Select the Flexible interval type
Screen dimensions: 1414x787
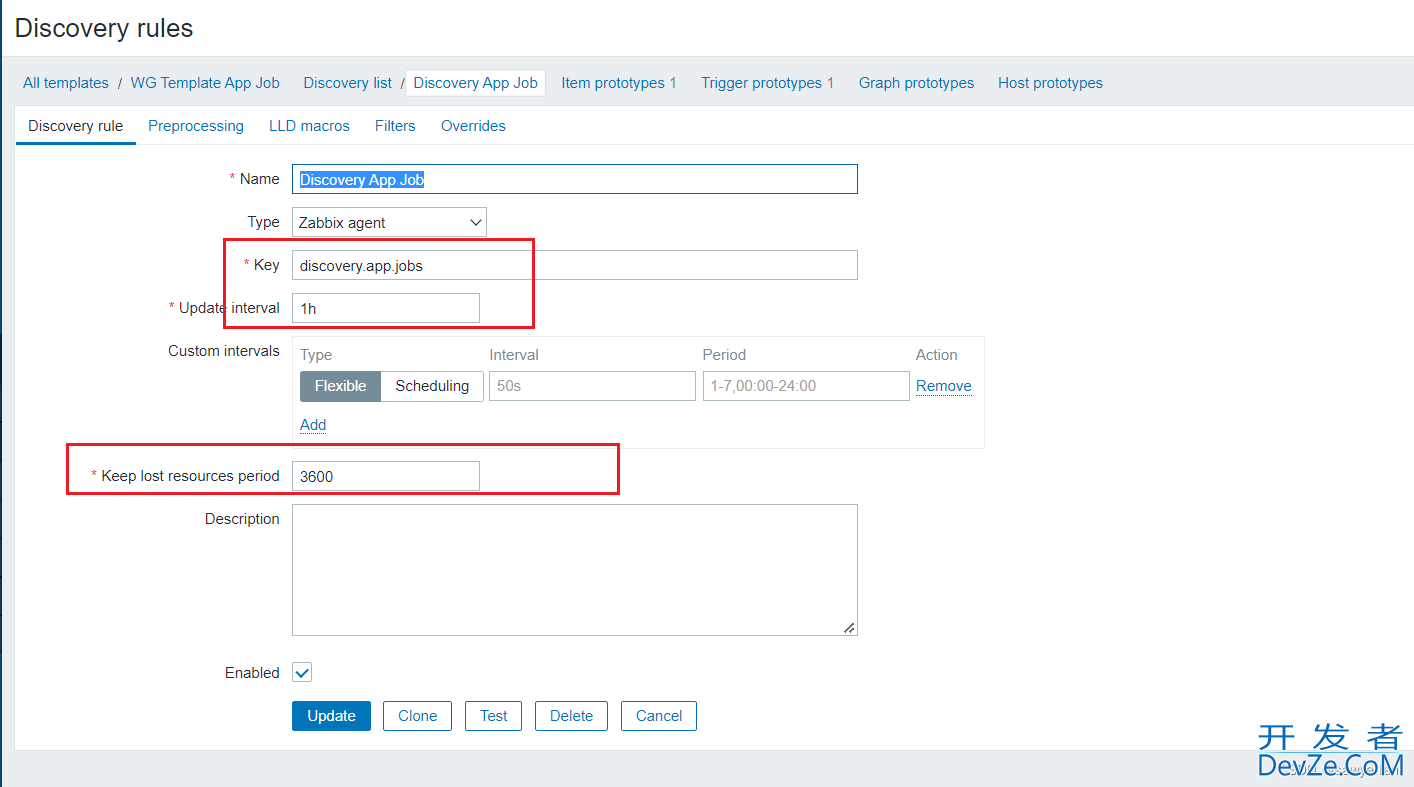340,386
